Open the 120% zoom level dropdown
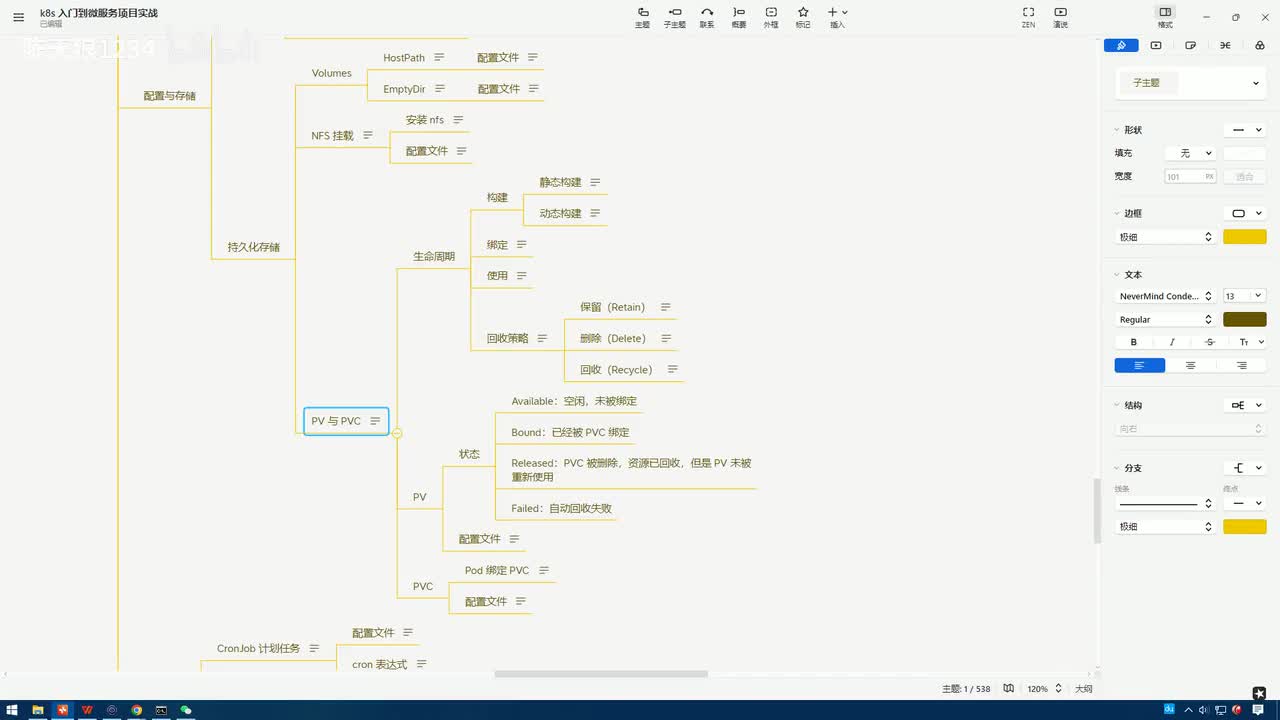The width and height of the screenshot is (1280, 720). click(1043, 689)
